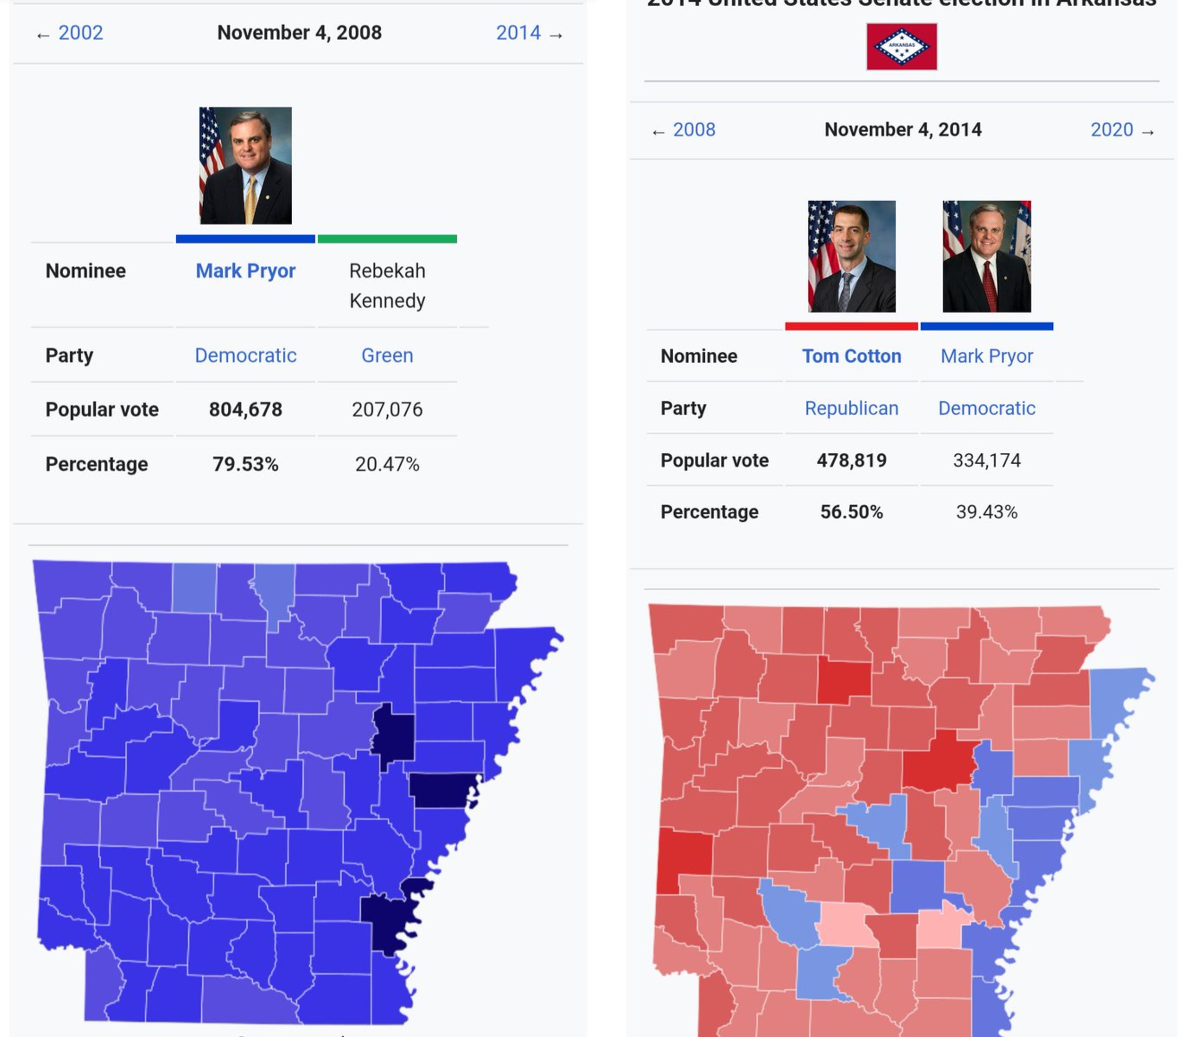Open the Republican party link
Image resolution: width=1200 pixels, height=1037 pixels.
click(x=852, y=408)
